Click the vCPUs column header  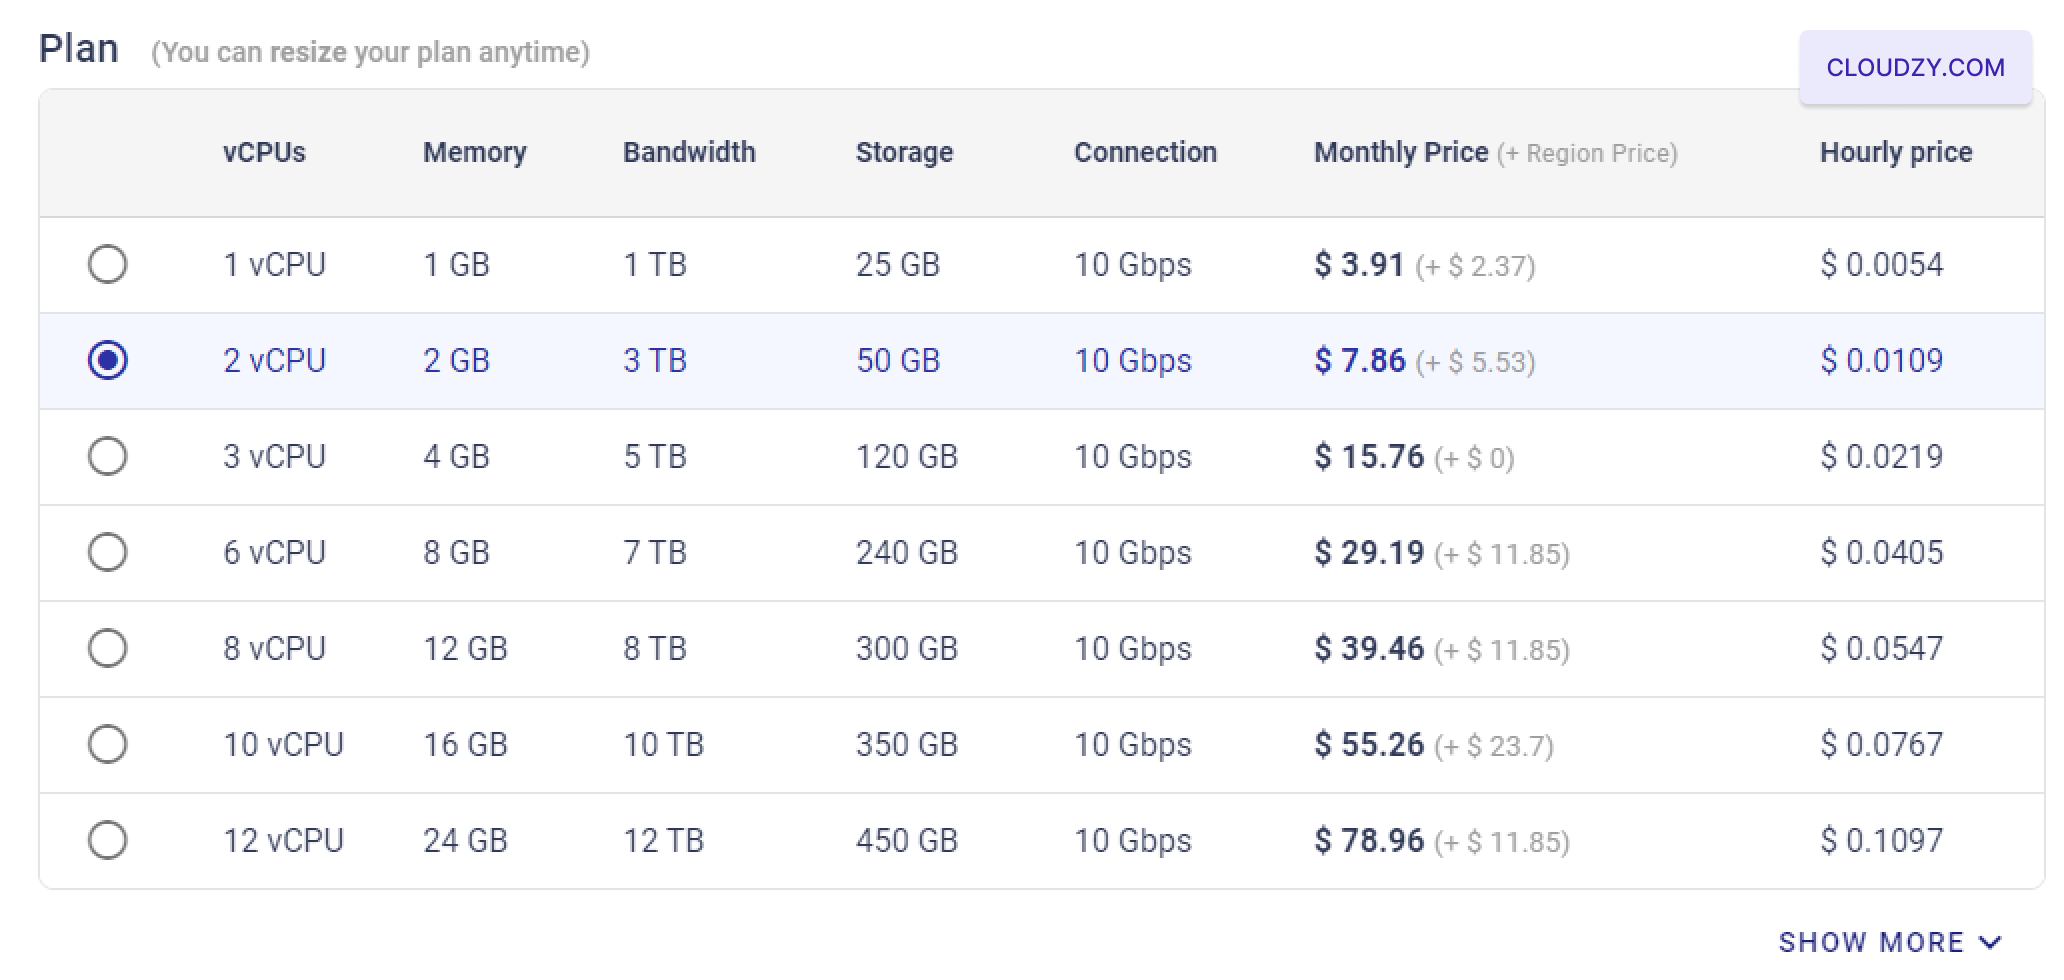[264, 152]
